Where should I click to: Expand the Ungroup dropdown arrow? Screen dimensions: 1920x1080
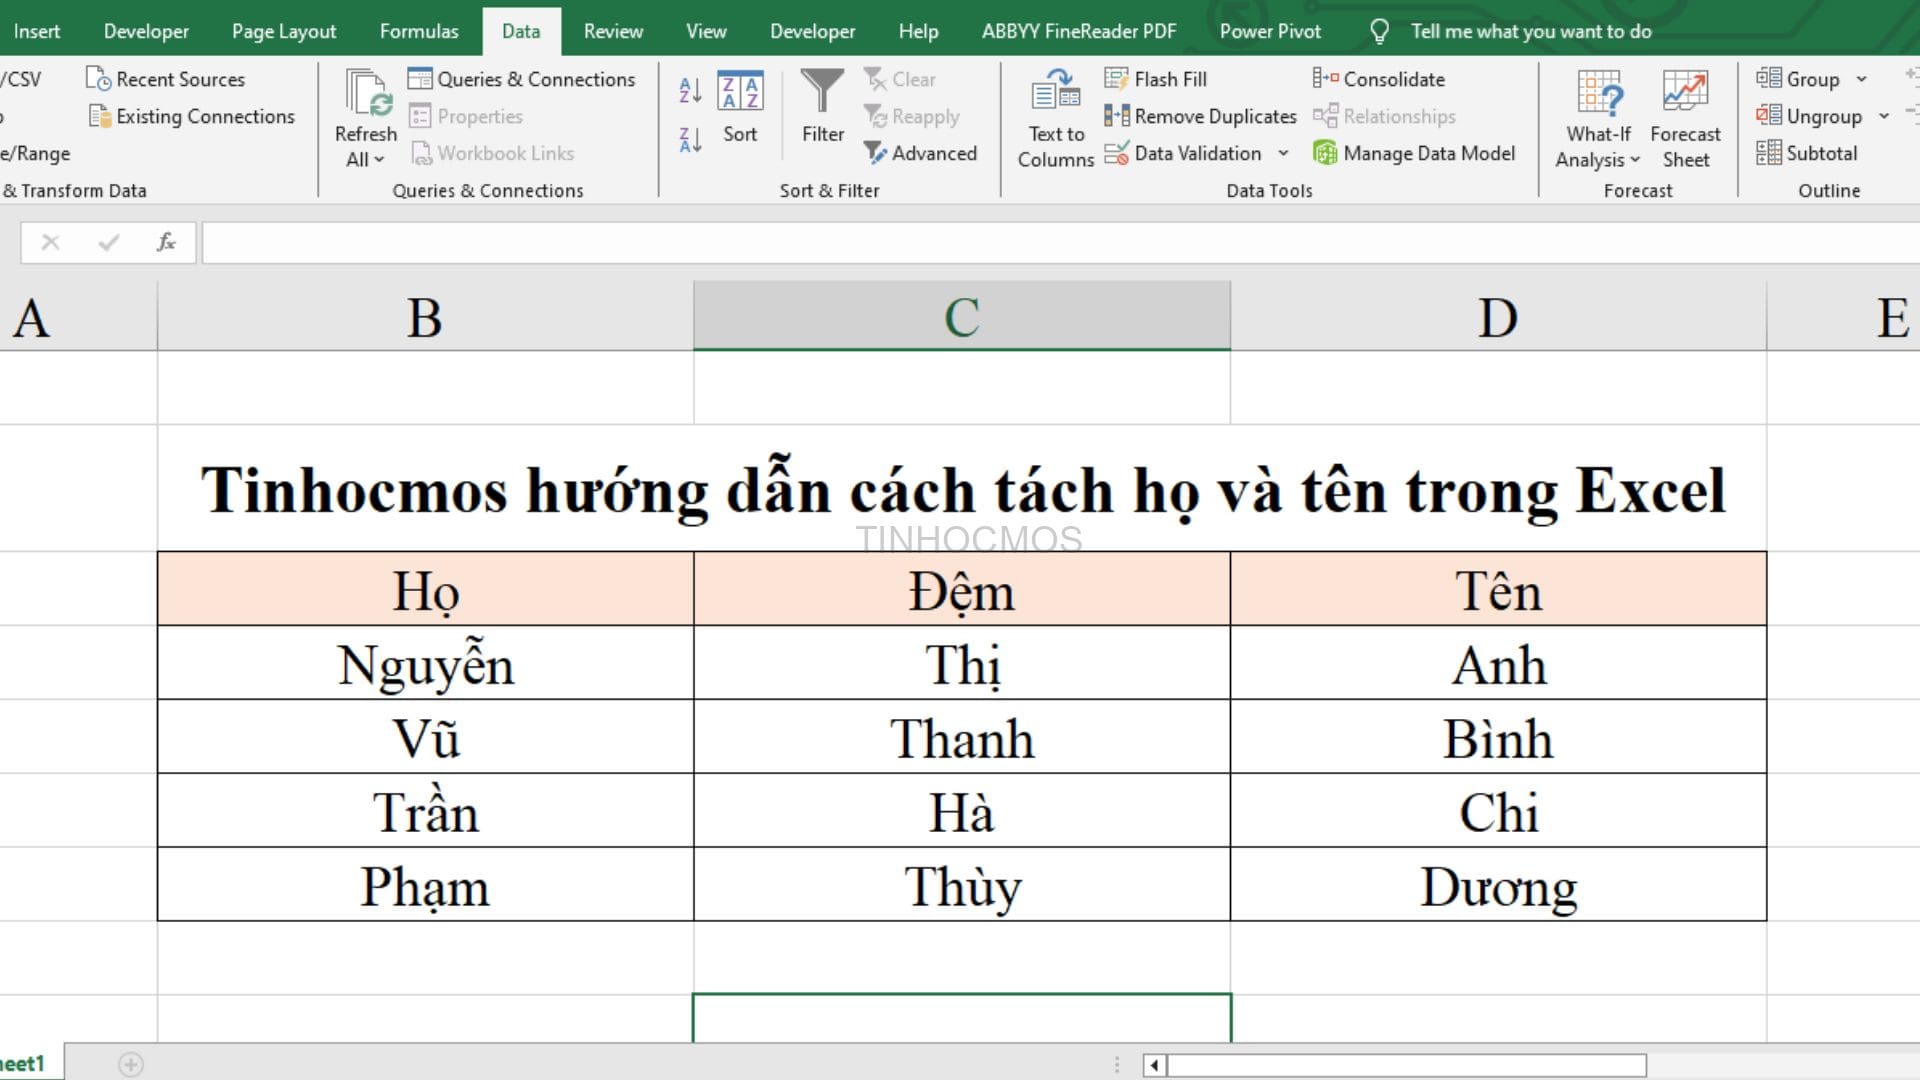[x=1884, y=116]
